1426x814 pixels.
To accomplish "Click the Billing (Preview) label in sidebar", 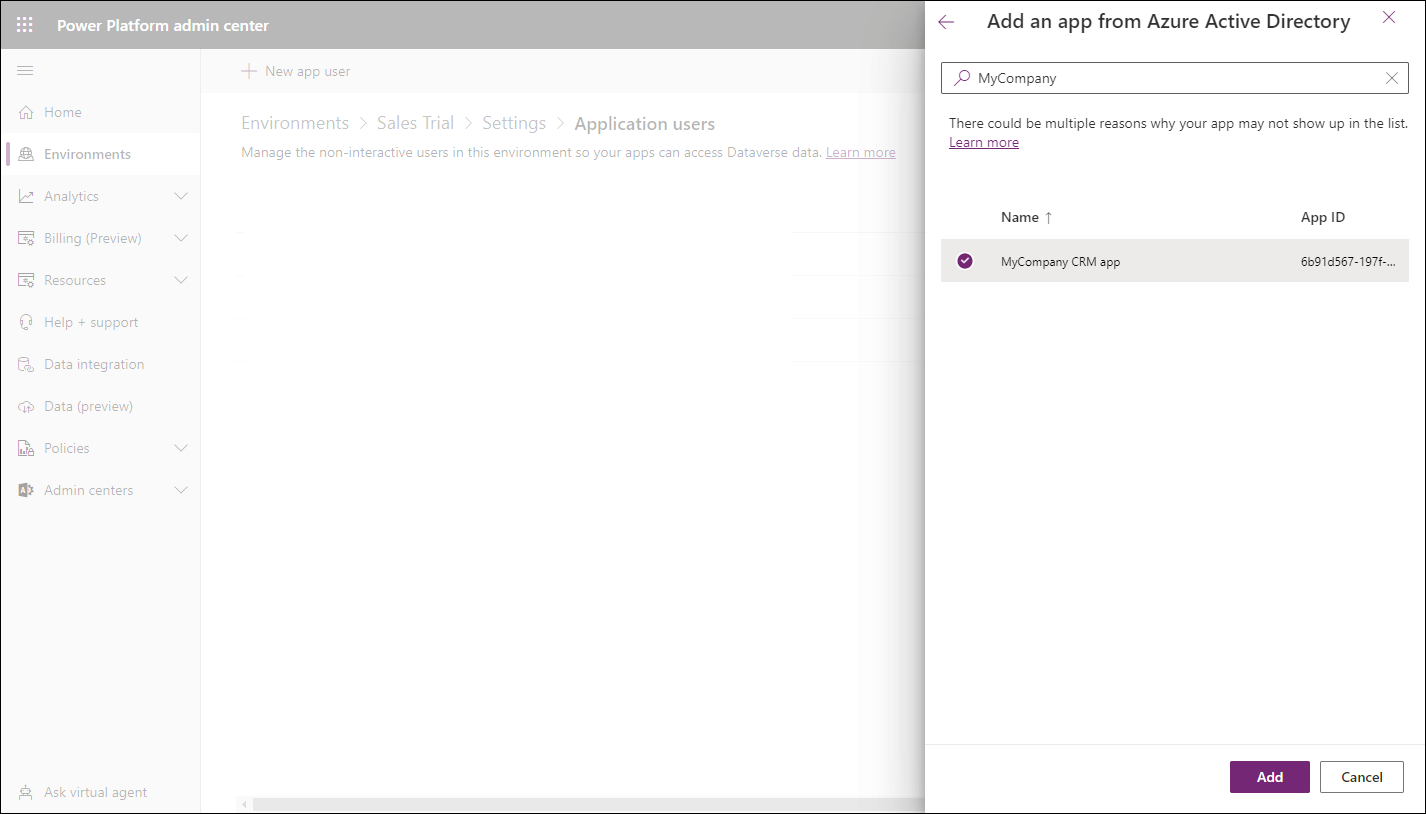I will (93, 238).
